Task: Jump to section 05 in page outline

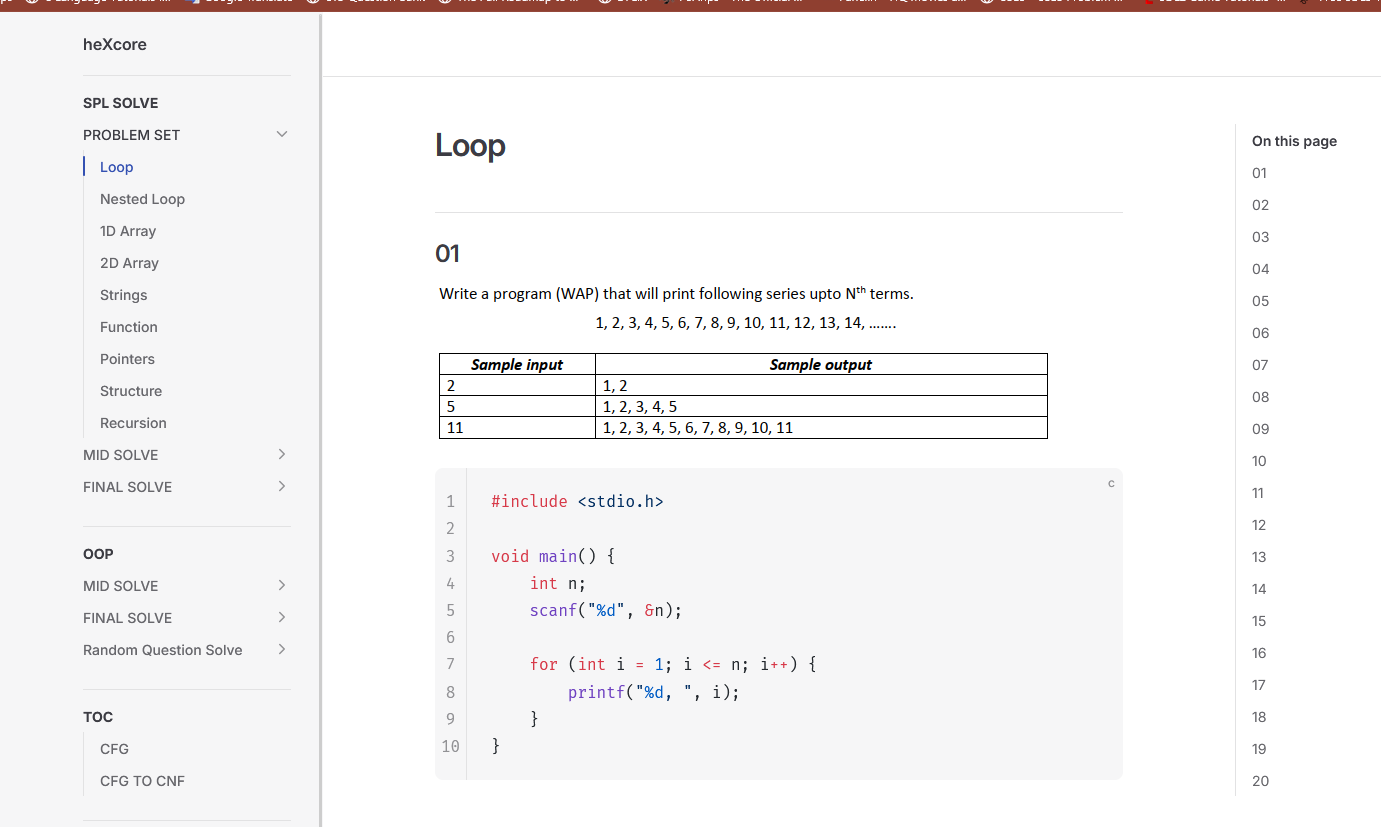Action: pyautogui.click(x=1260, y=301)
